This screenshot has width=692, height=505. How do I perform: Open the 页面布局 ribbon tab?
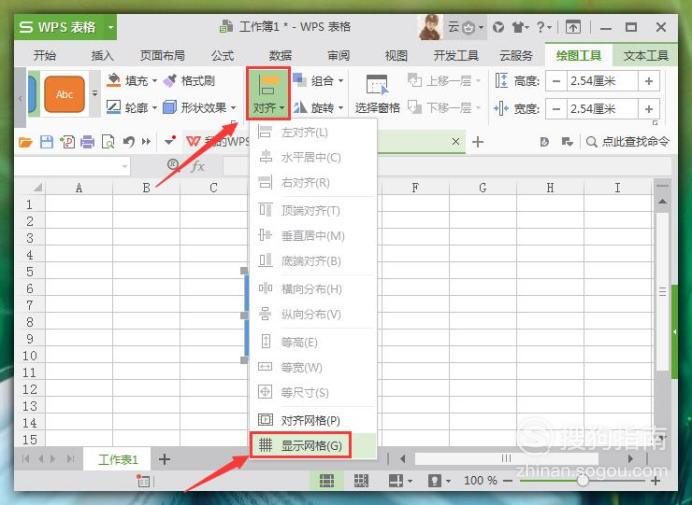click(x=162, y=56)
